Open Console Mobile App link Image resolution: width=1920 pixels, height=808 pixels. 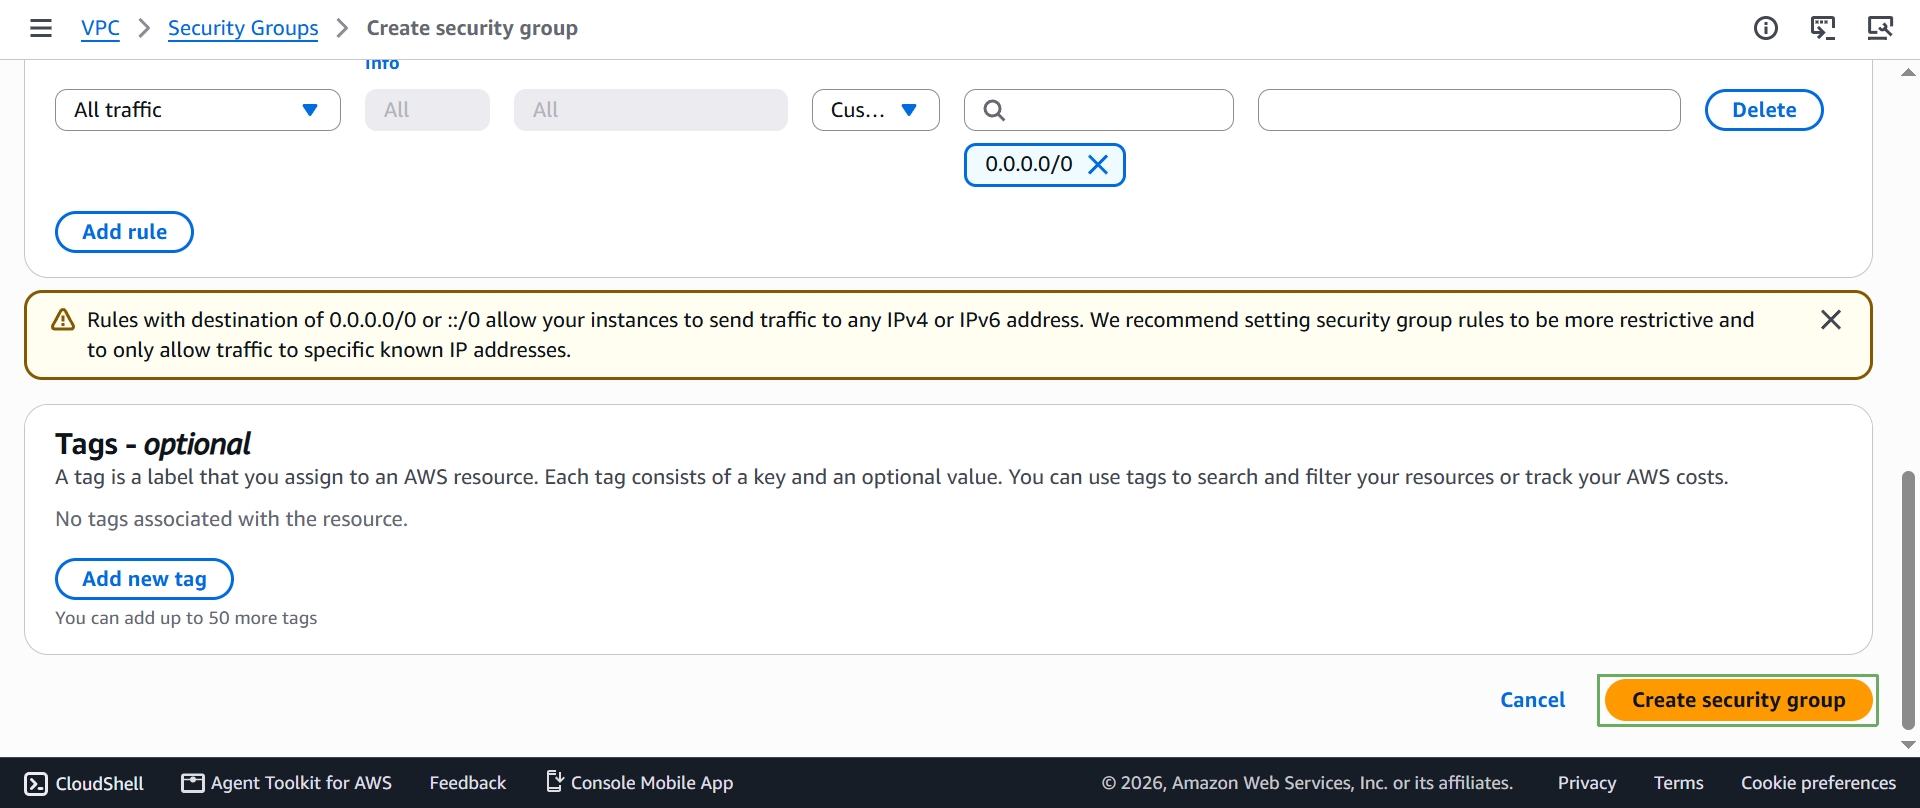(640, 783)
